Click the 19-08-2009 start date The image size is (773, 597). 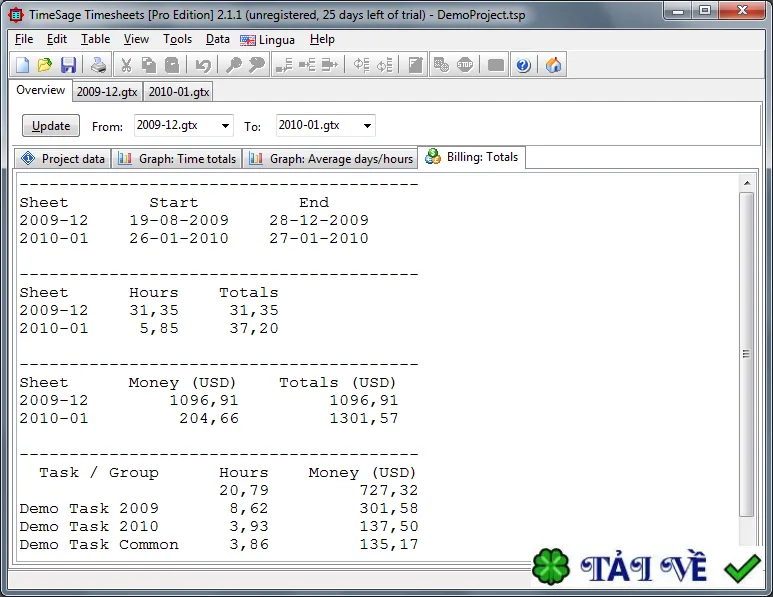point(179,220)
